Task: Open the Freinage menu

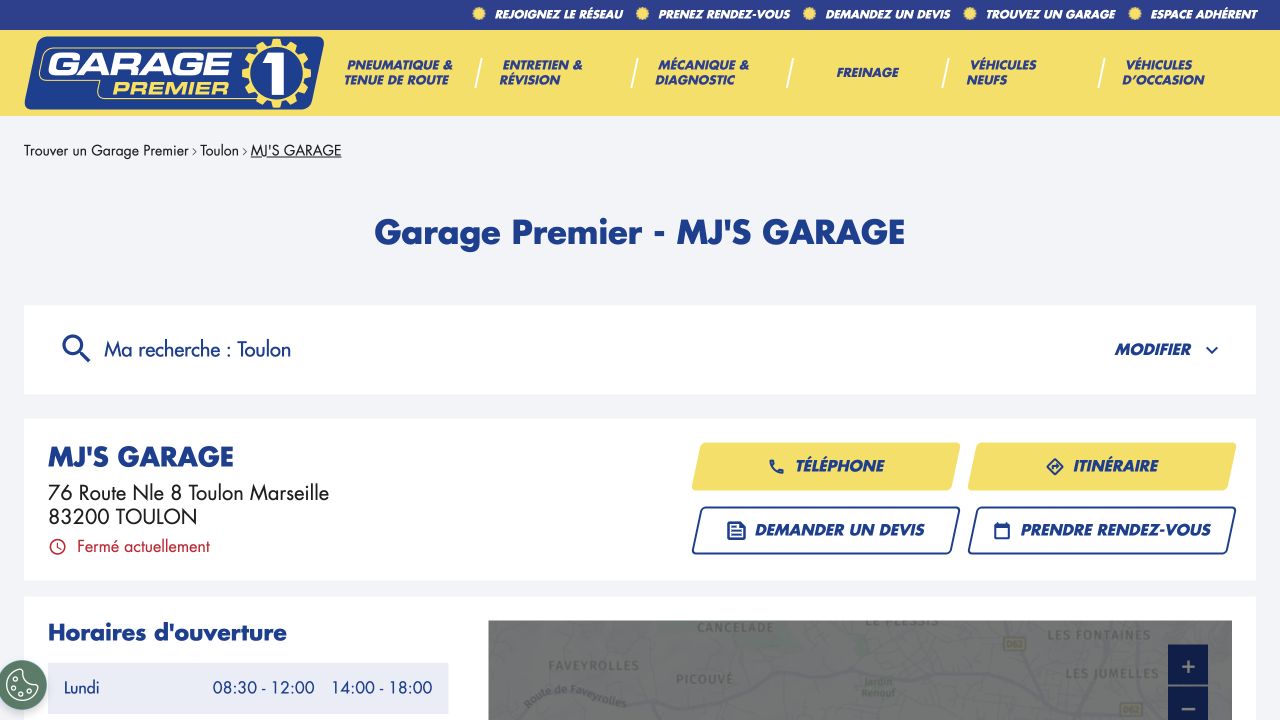Action: [867, 72]
